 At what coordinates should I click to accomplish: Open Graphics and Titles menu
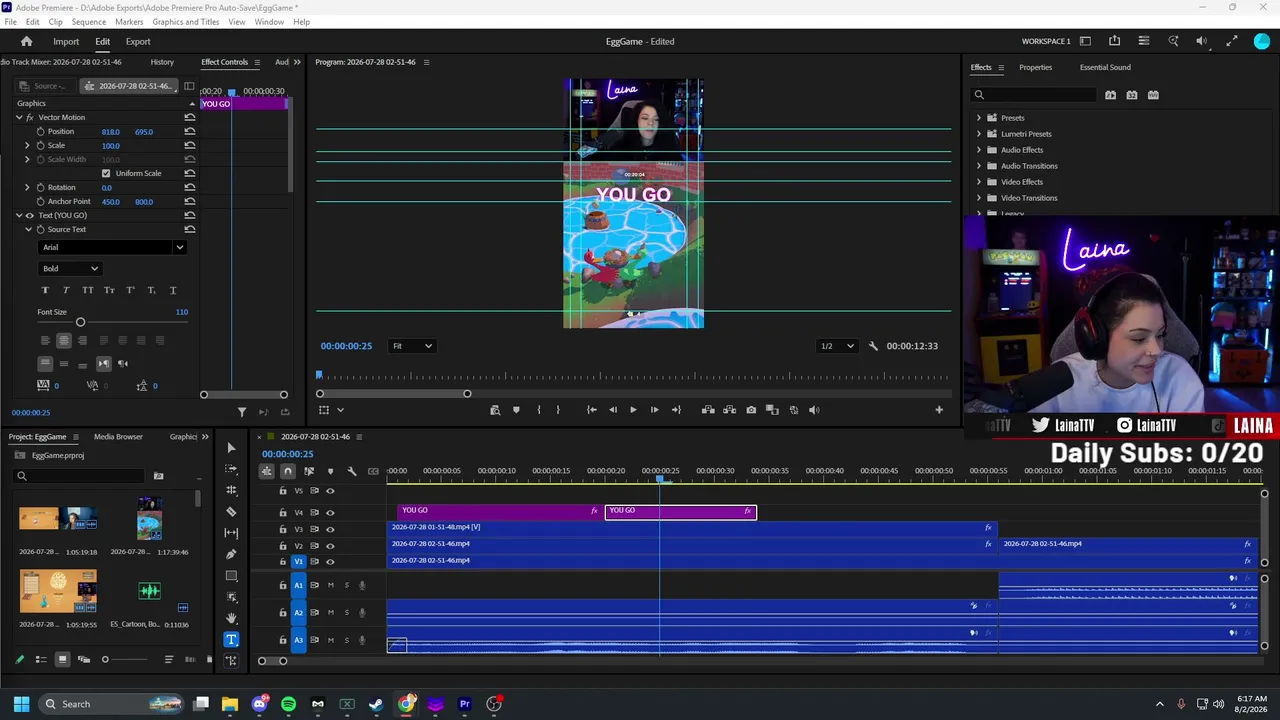coord(186,22)
